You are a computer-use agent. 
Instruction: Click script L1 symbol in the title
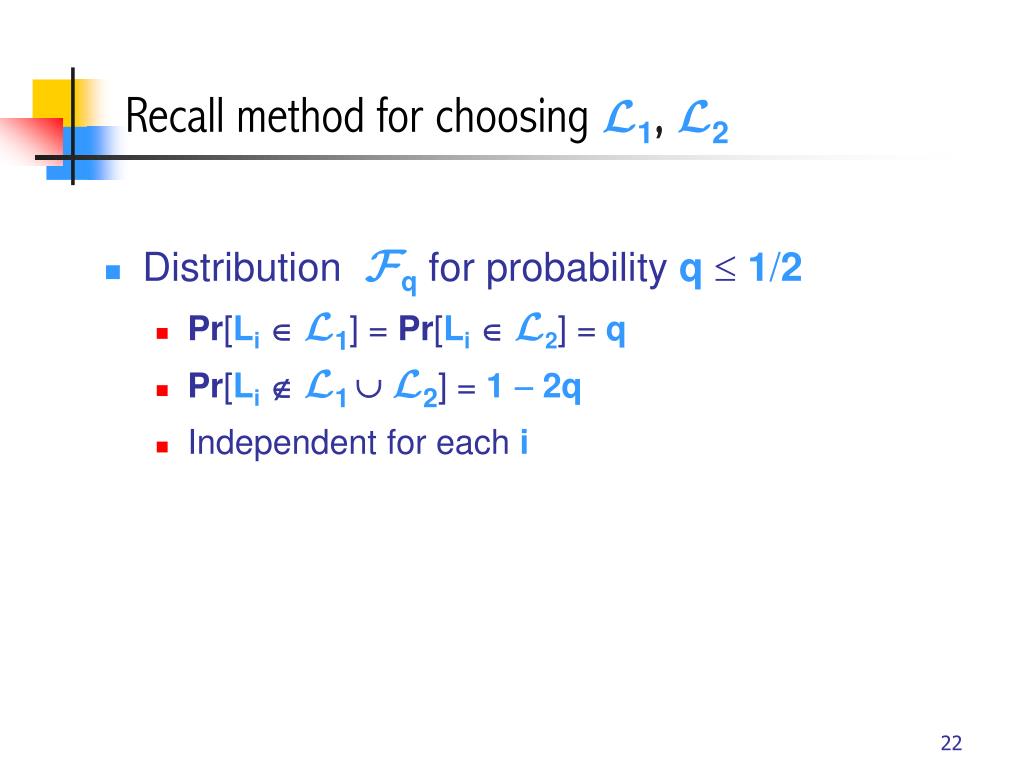pyautogui.click(x=627, y=120)
